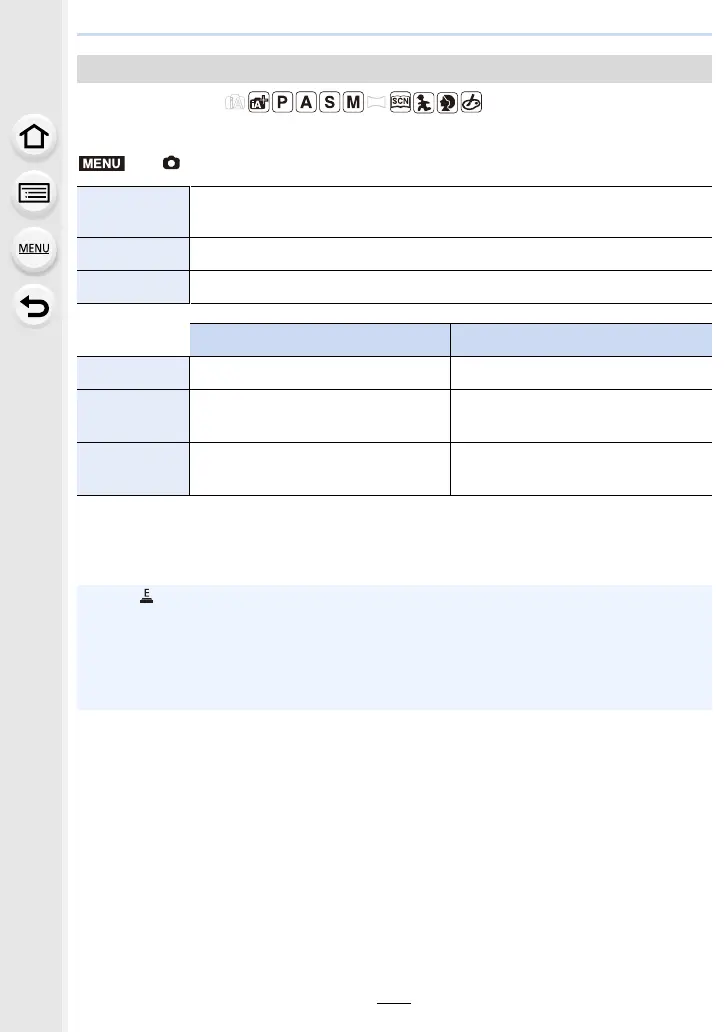The width and height of the screenshot is (726, 1032).
Task: Open the round MENU button in sidebar
Action: [x=34, y=249]
